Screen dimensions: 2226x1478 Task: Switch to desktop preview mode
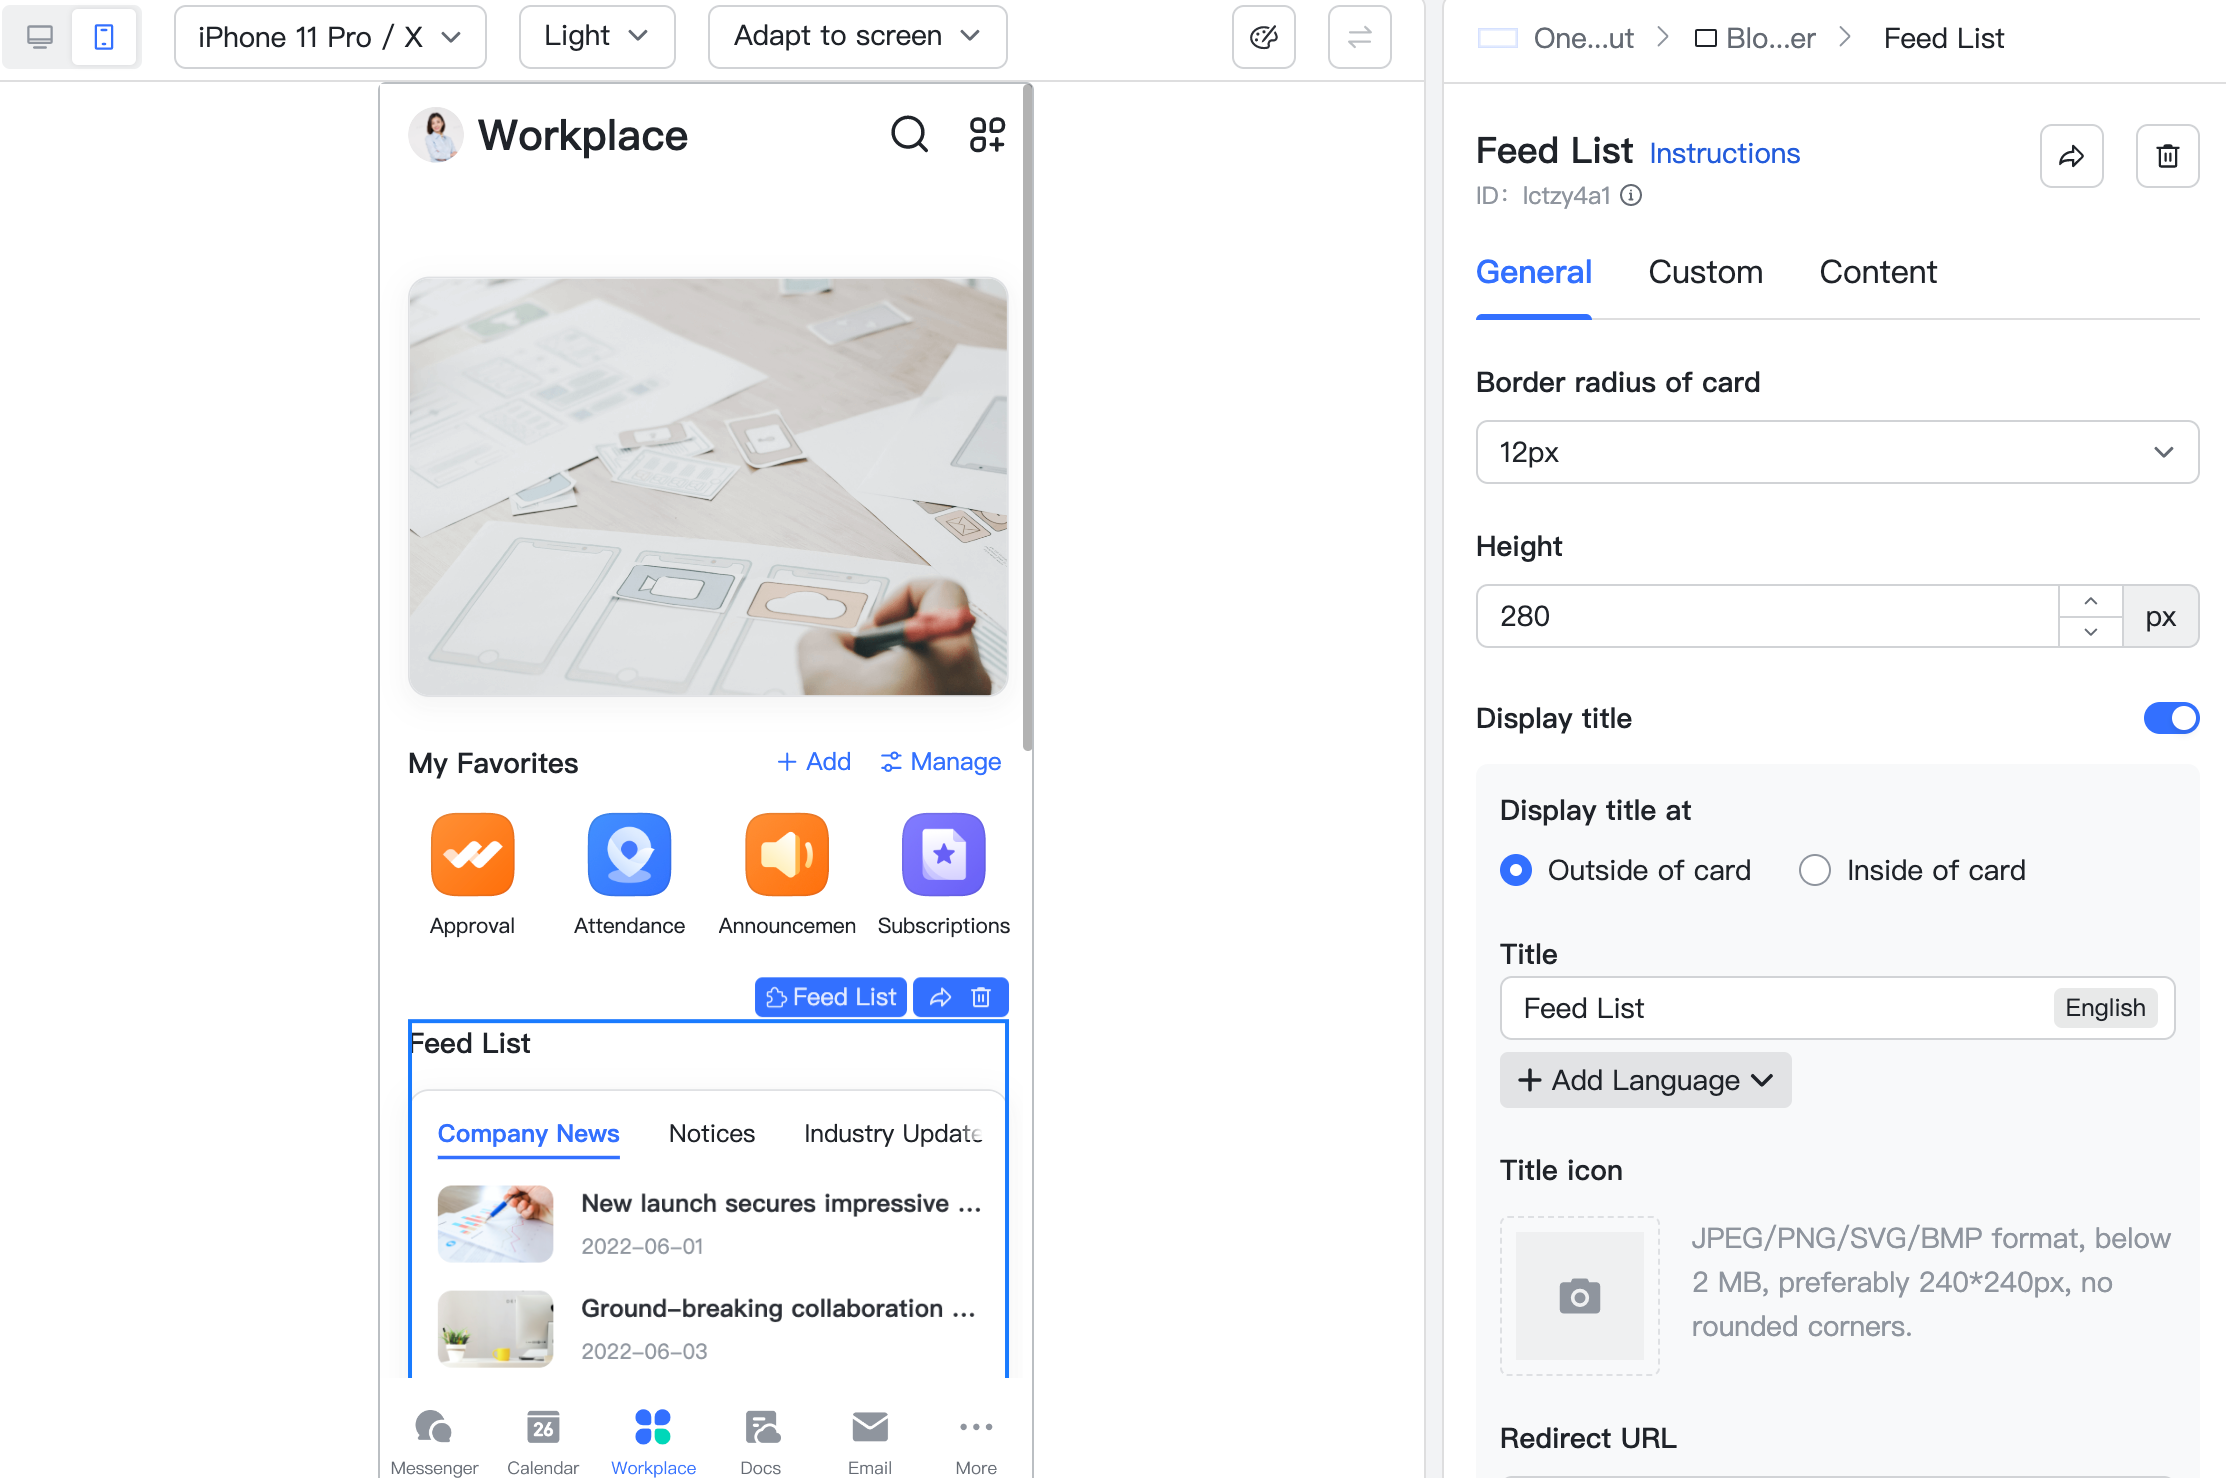click(x=40, y=36)
